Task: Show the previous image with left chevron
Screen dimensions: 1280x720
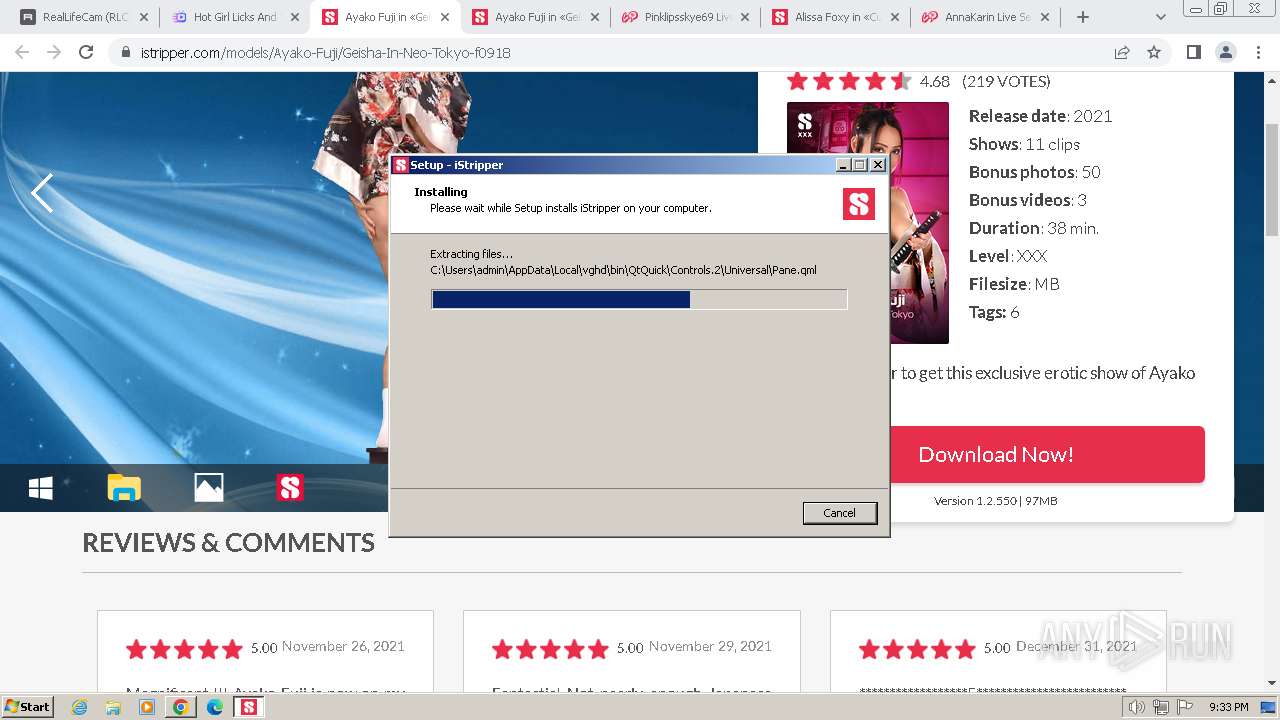Action: point(42,193)
